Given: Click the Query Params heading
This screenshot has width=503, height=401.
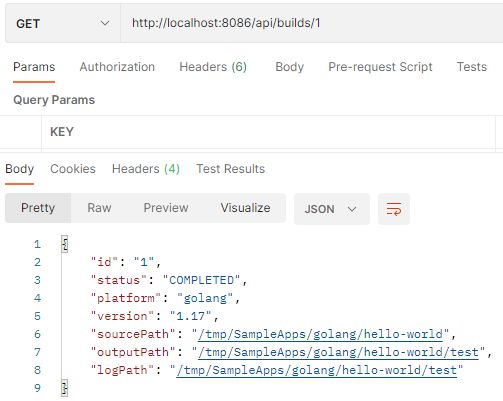Looking at the screenshot, I should [x=54, y=100].
